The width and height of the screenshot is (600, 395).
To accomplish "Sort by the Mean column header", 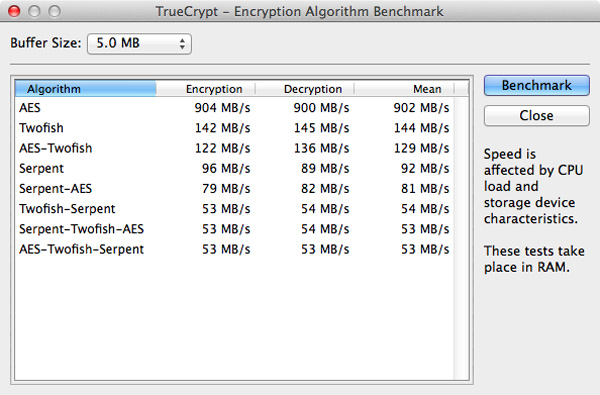I will point(404,89).
